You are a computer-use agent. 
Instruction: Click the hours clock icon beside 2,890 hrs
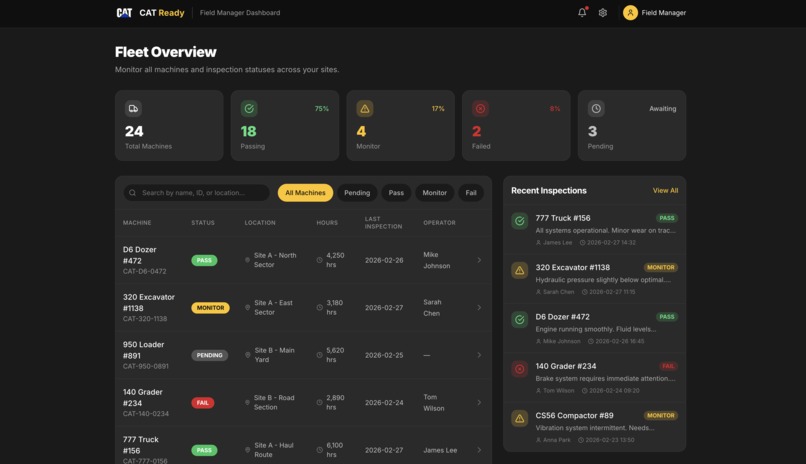click(319, 402)
